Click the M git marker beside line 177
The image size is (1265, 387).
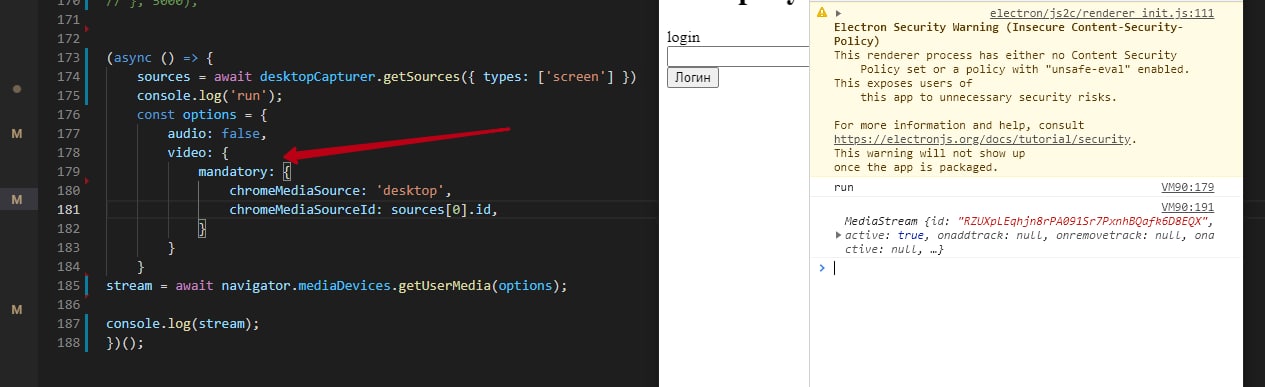[x=16, y=134]
